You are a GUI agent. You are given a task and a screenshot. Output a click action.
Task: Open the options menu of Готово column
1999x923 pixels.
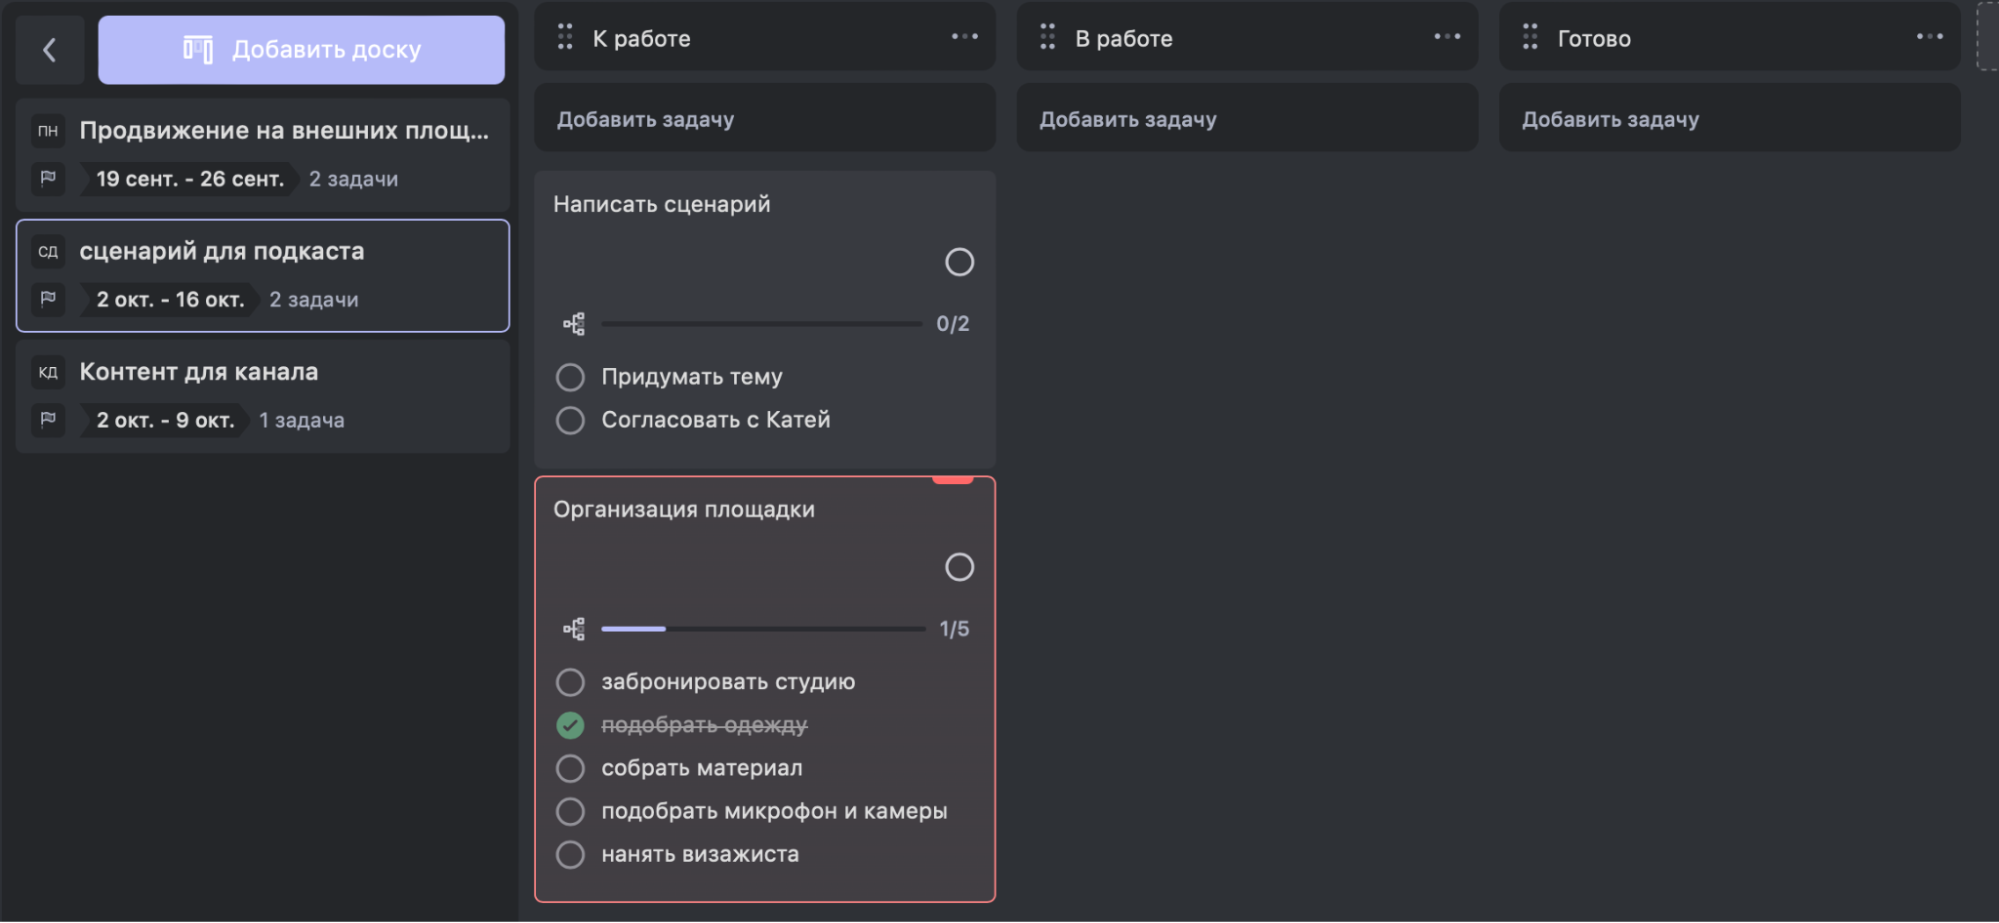1928,36
